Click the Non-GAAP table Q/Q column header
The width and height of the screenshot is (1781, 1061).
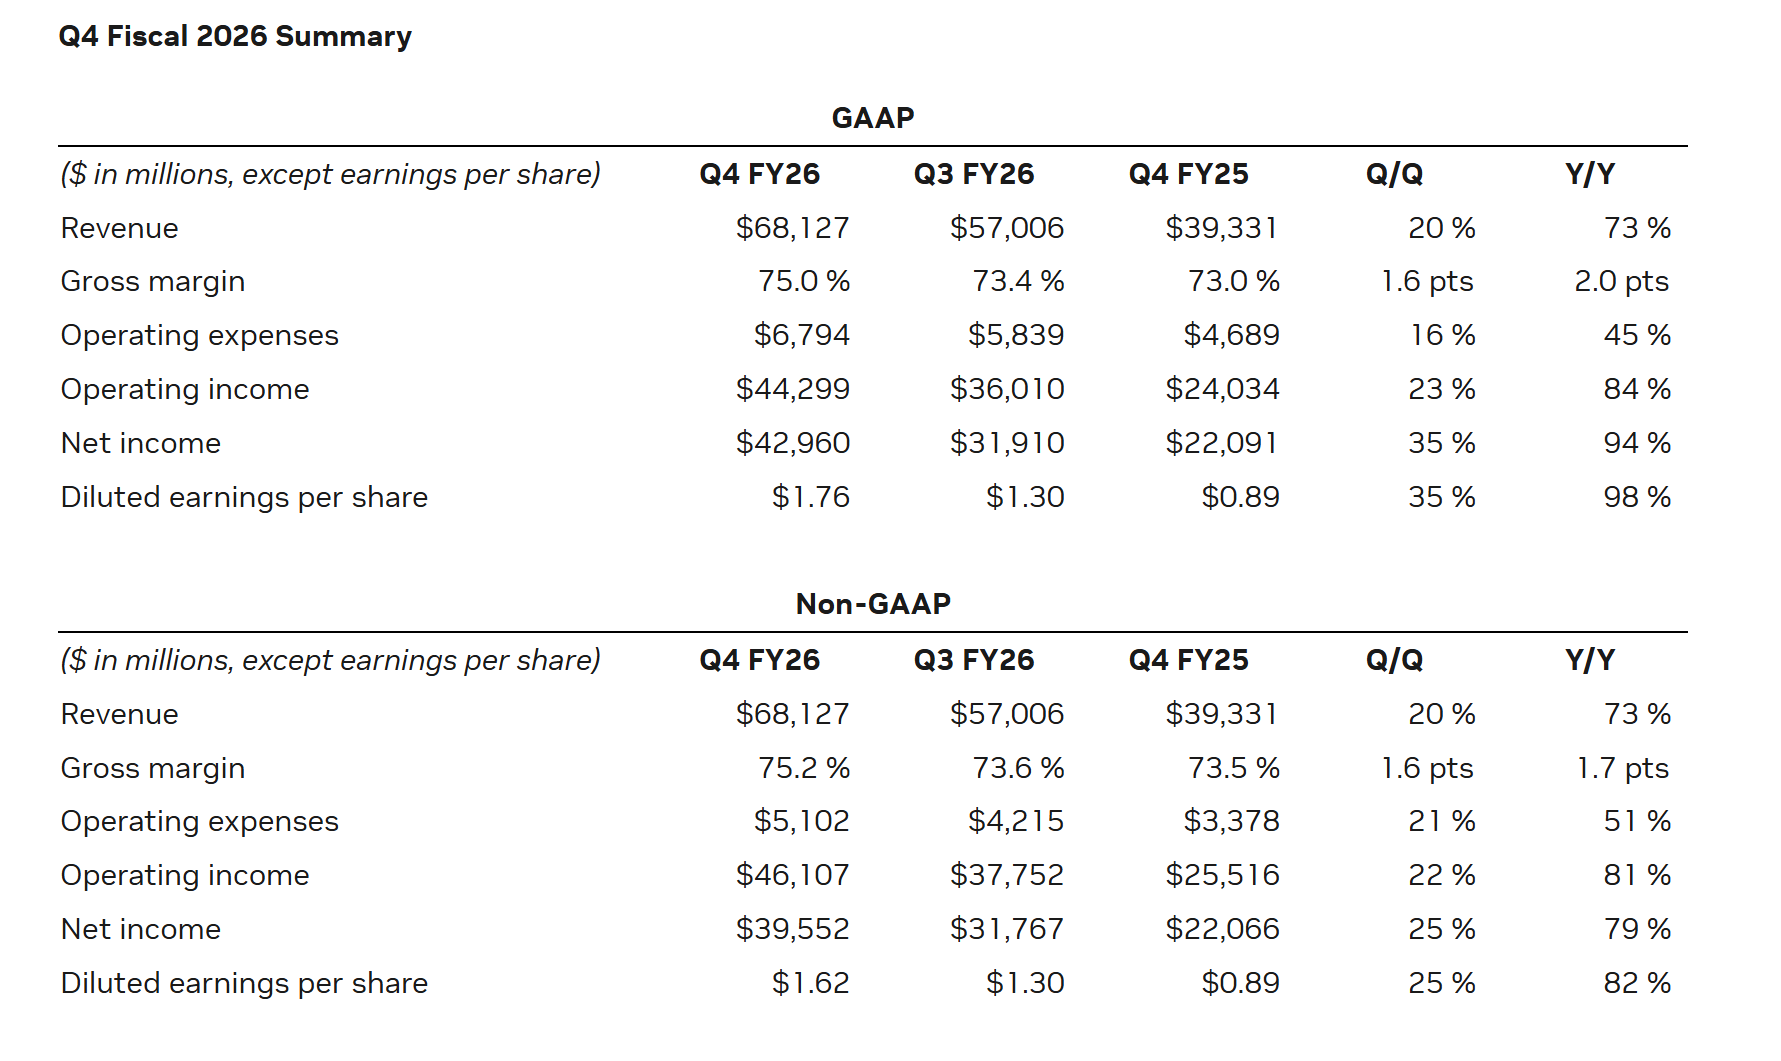tap(1394, 660)
